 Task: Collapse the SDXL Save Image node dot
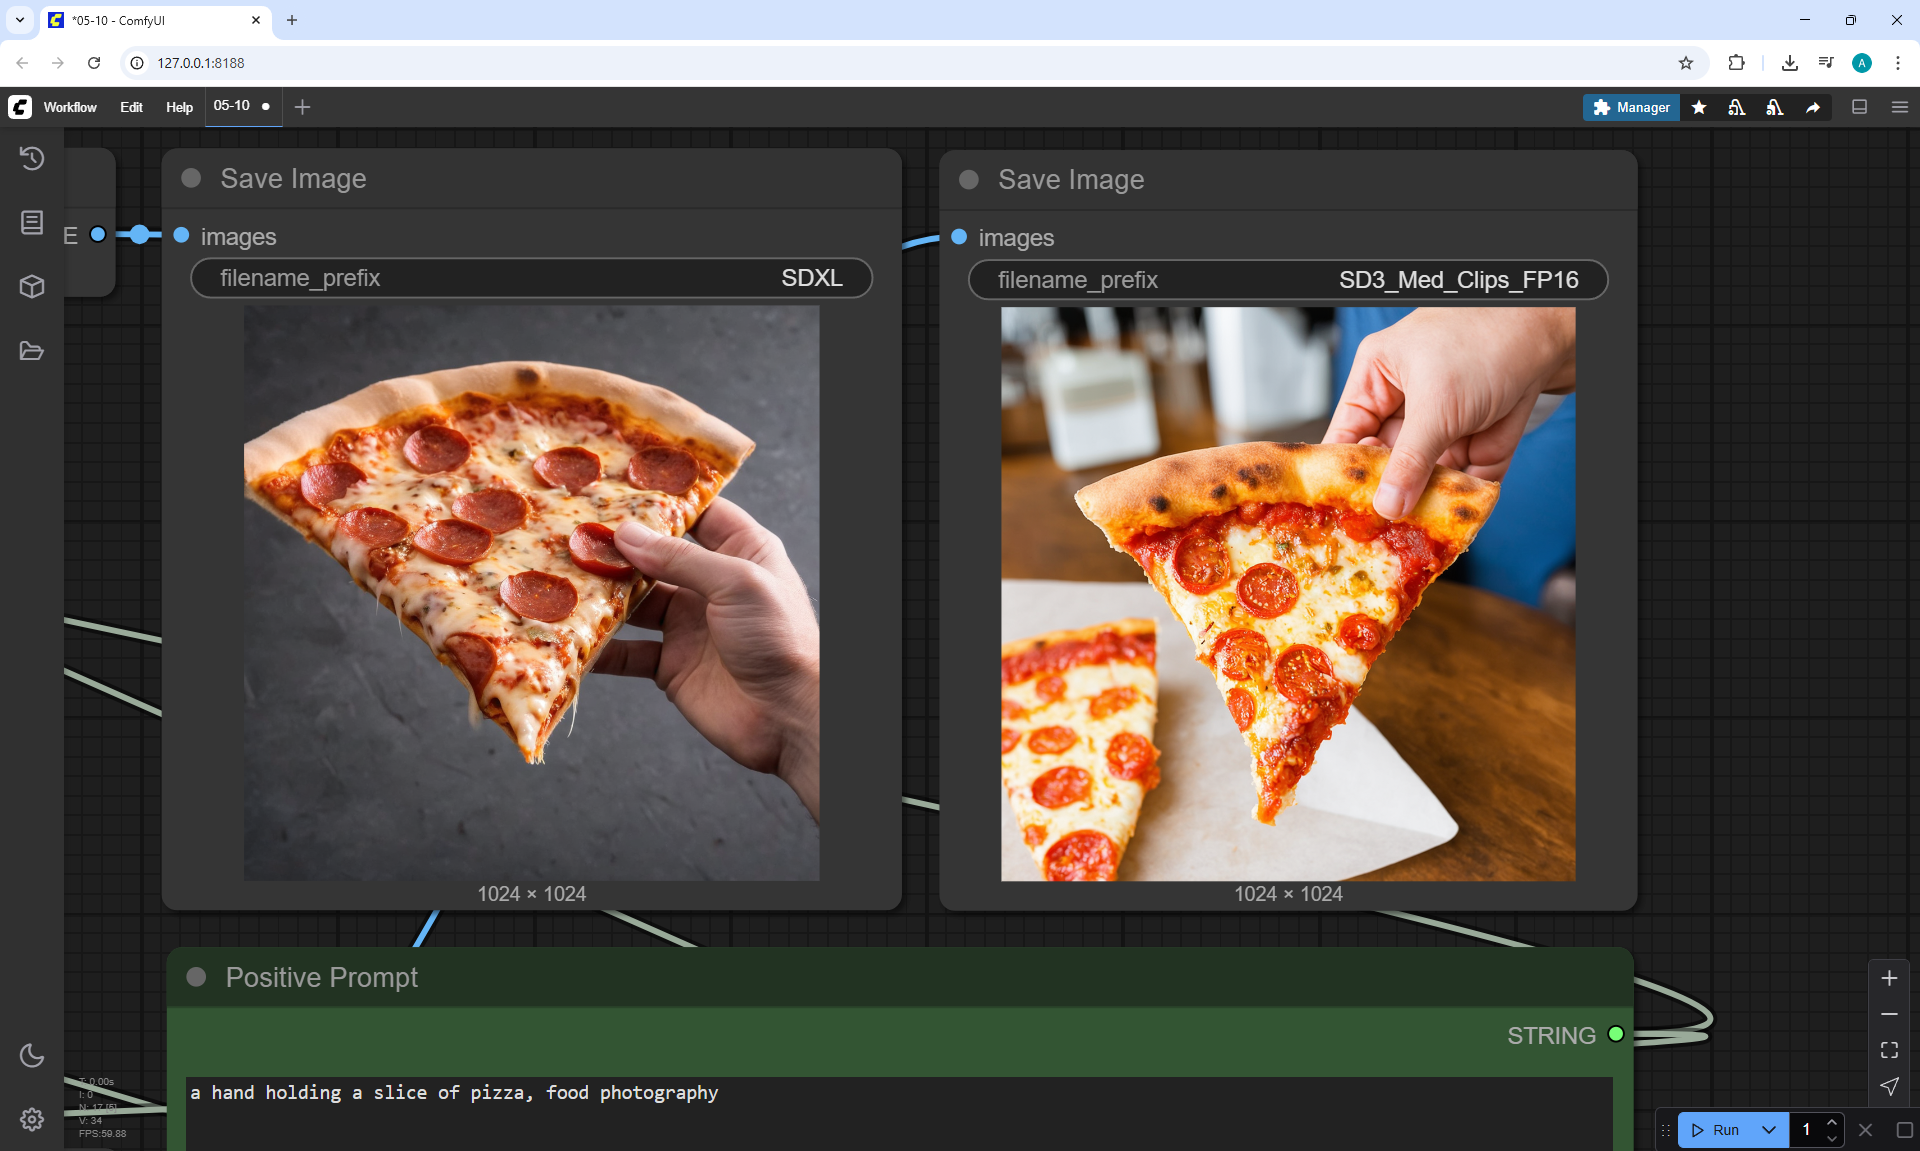click(x=191, y=178)
